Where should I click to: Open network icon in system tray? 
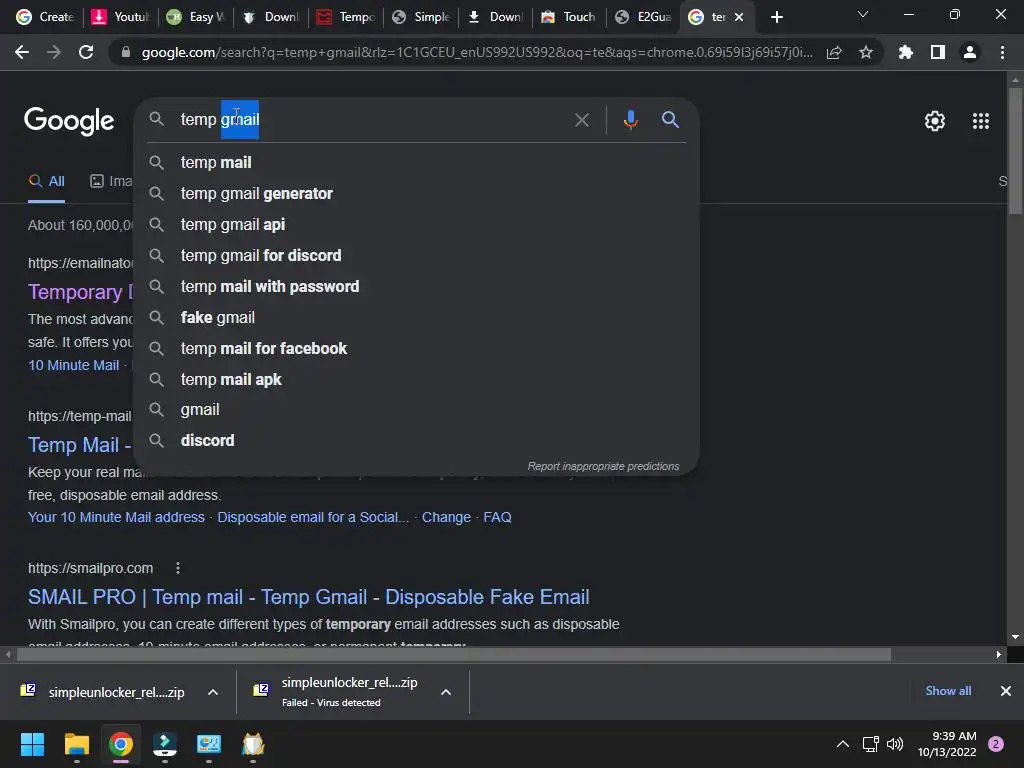point(871,744)
